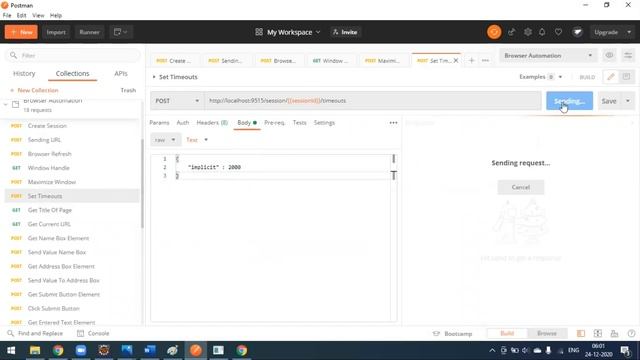This screenshot has height=360, width=640.
Task: Switch to Build mode
Action: (x=507, y=333)
